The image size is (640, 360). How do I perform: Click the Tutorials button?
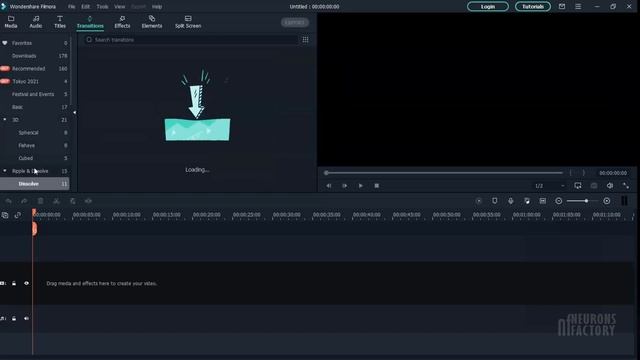point(533,7)
